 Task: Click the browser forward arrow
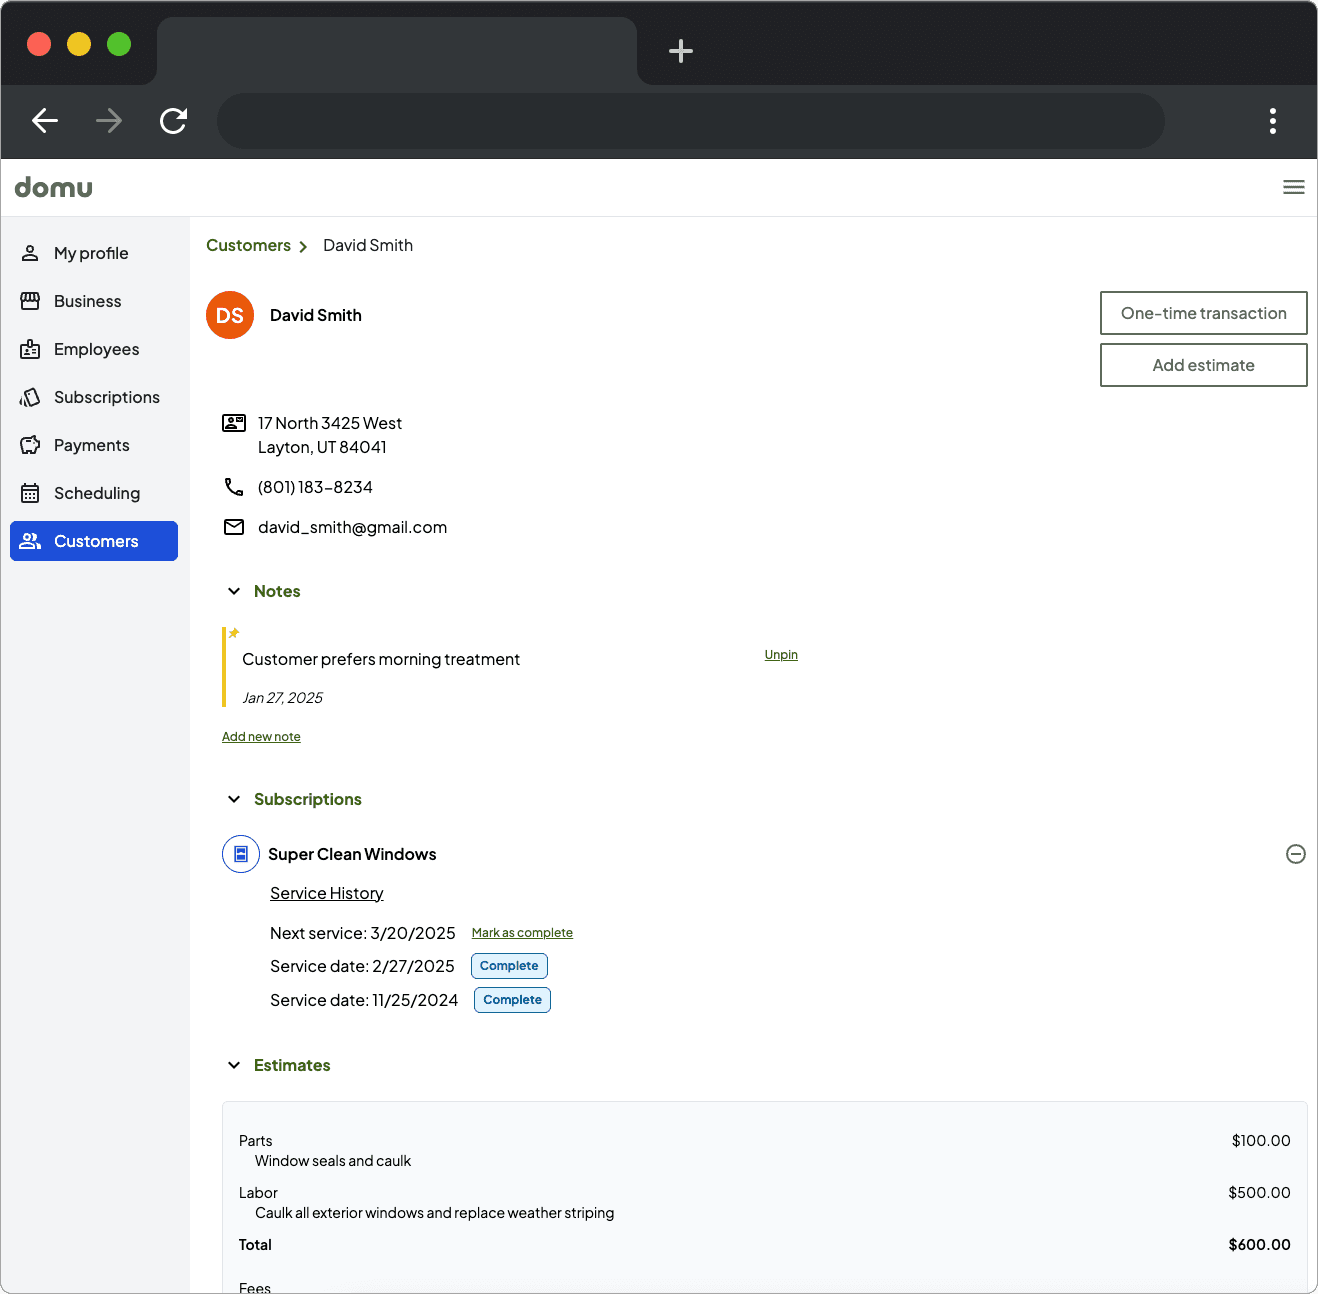[x=109, y=121]
